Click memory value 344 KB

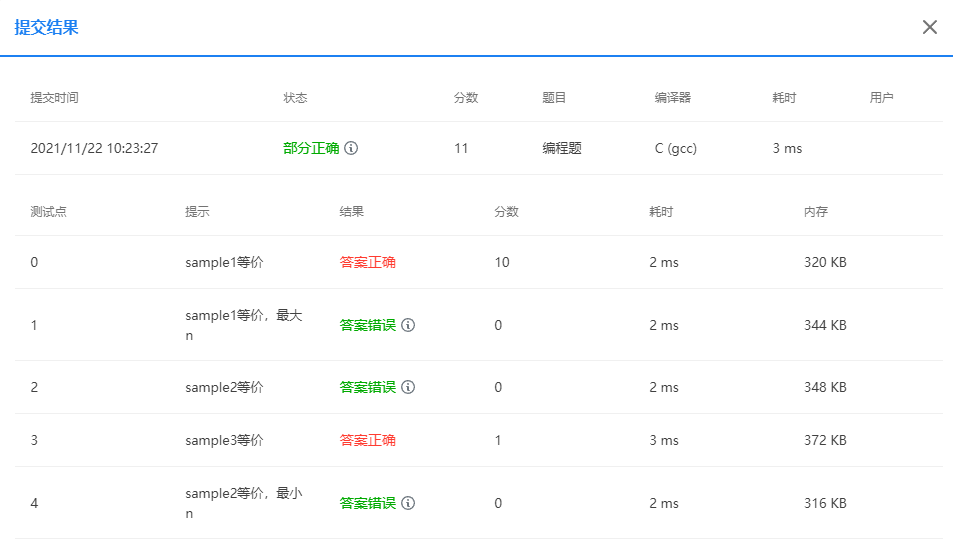[x=825, y=325]
